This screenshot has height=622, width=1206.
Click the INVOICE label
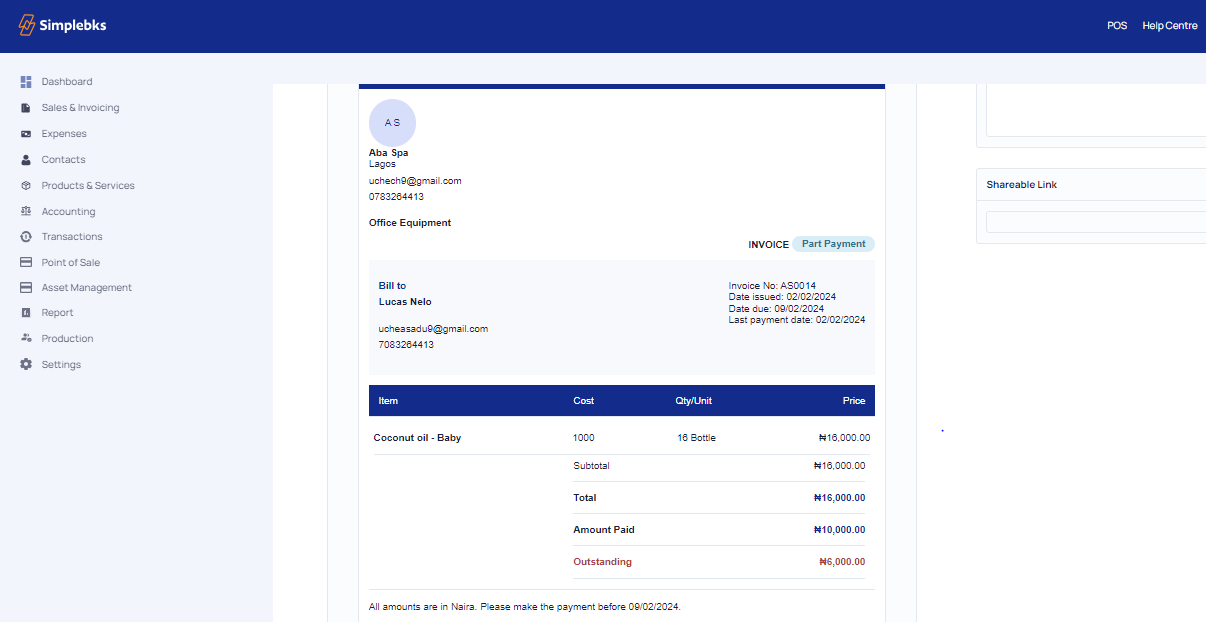click(x=768, y=245)
